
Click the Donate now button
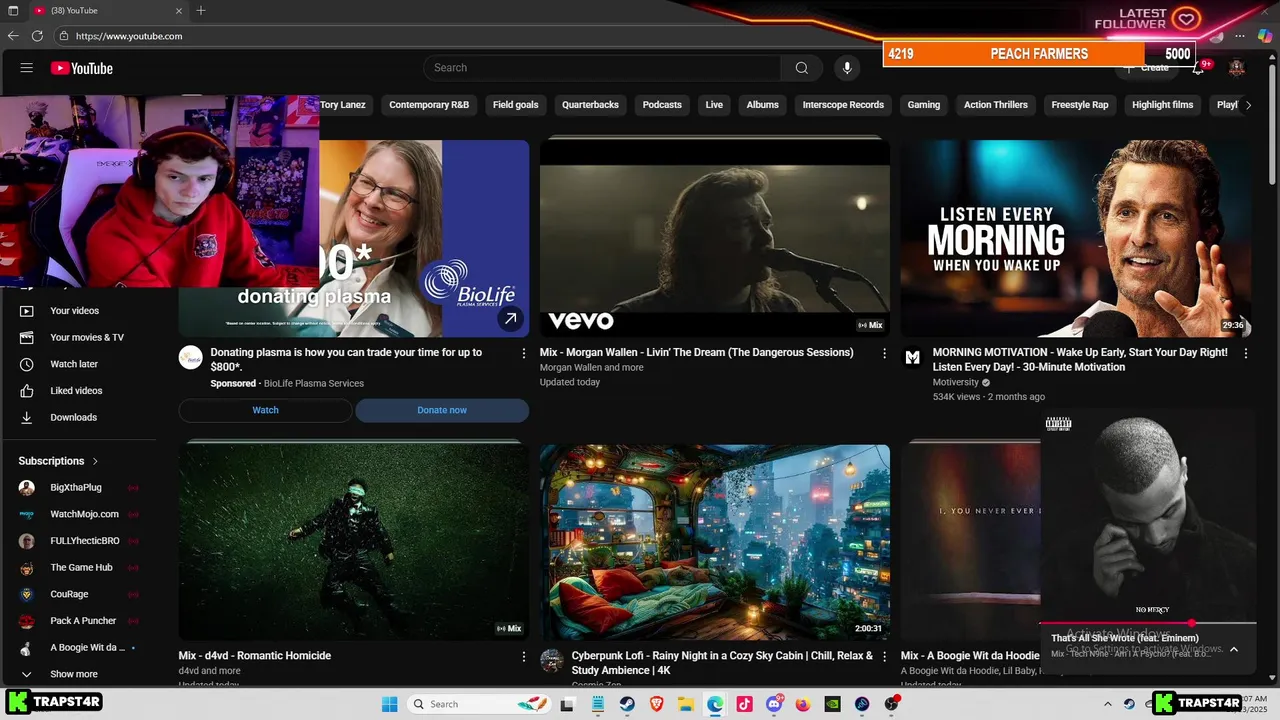(442, 410)
